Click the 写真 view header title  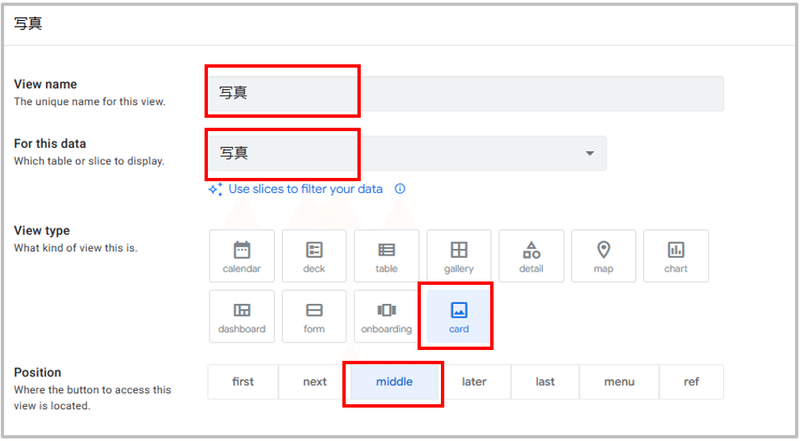click(x=28, y=23)
